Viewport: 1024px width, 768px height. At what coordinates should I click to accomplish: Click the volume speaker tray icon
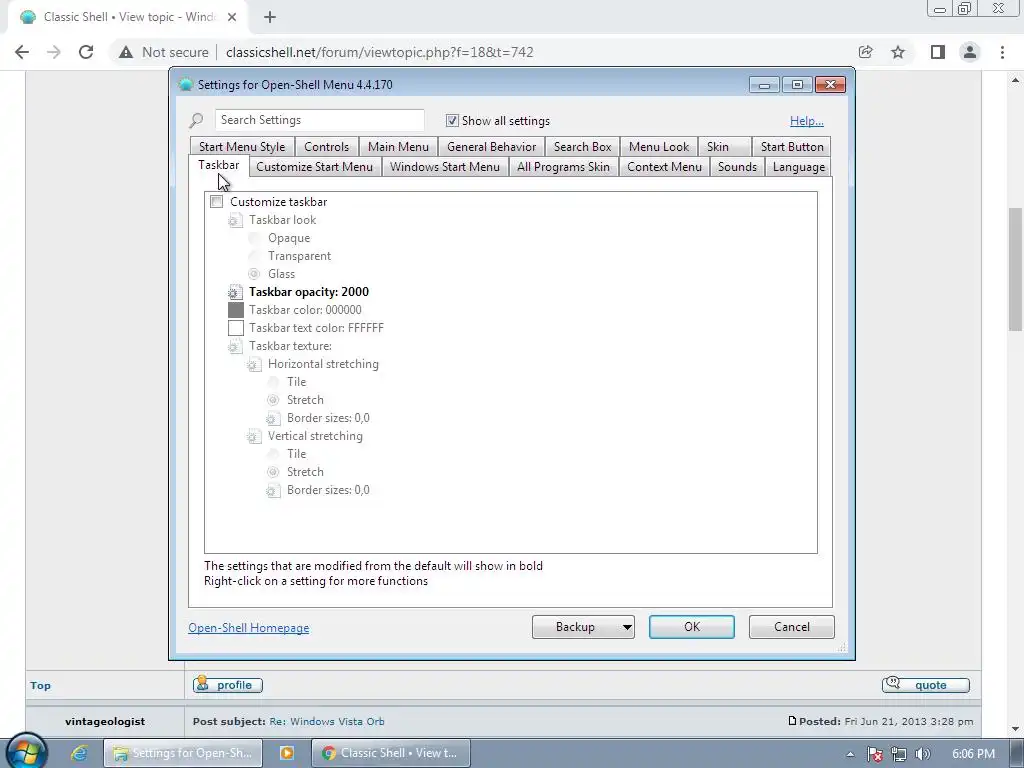923,754
